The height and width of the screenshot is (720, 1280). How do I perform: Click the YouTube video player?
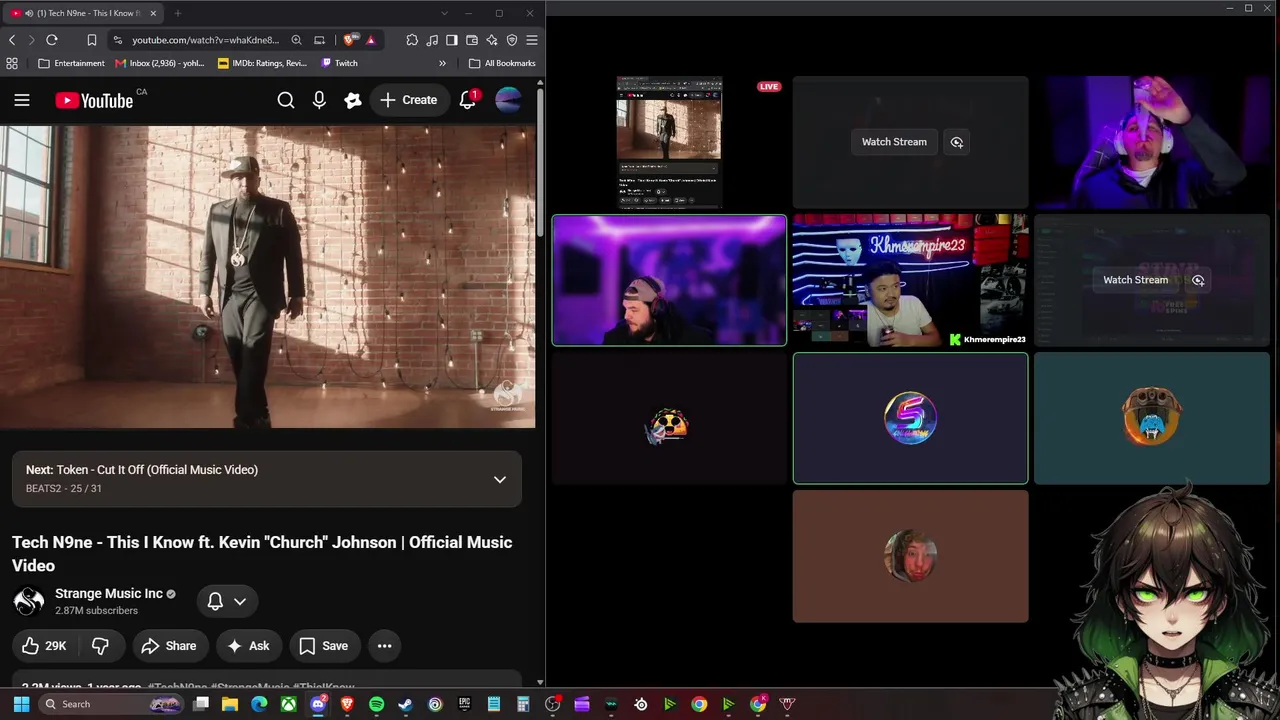click(x=268, y=277)
